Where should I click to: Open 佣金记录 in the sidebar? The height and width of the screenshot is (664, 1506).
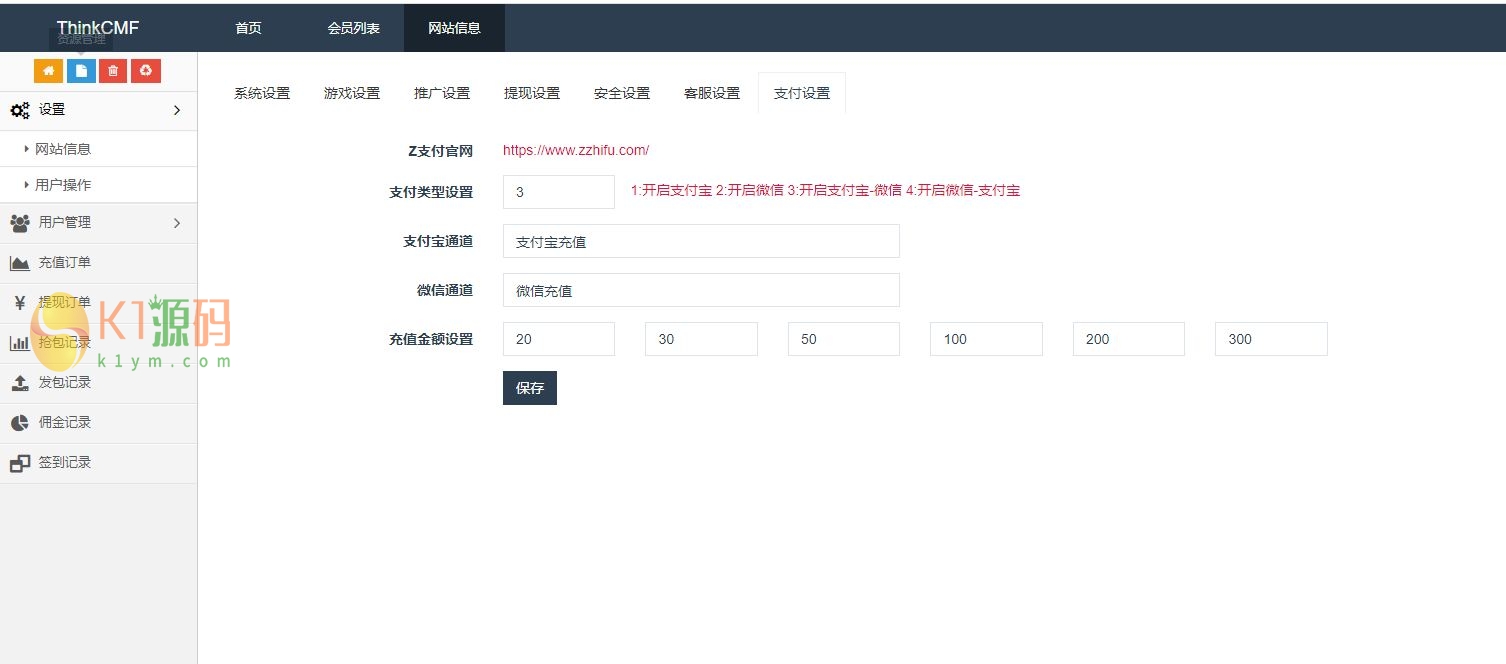pyautogui.click(x=99, y=423)
